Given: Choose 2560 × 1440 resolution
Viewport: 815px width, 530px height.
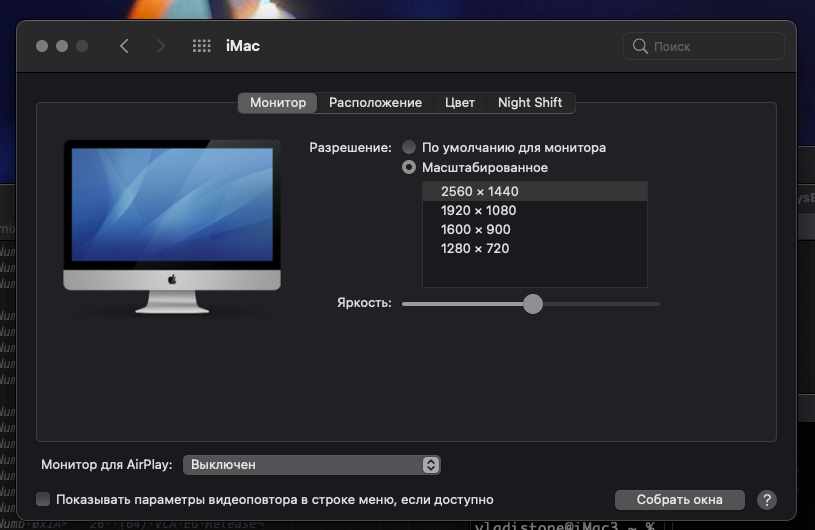Looking at the screenshot, I should pyautogui.click(x=535, y=191).
